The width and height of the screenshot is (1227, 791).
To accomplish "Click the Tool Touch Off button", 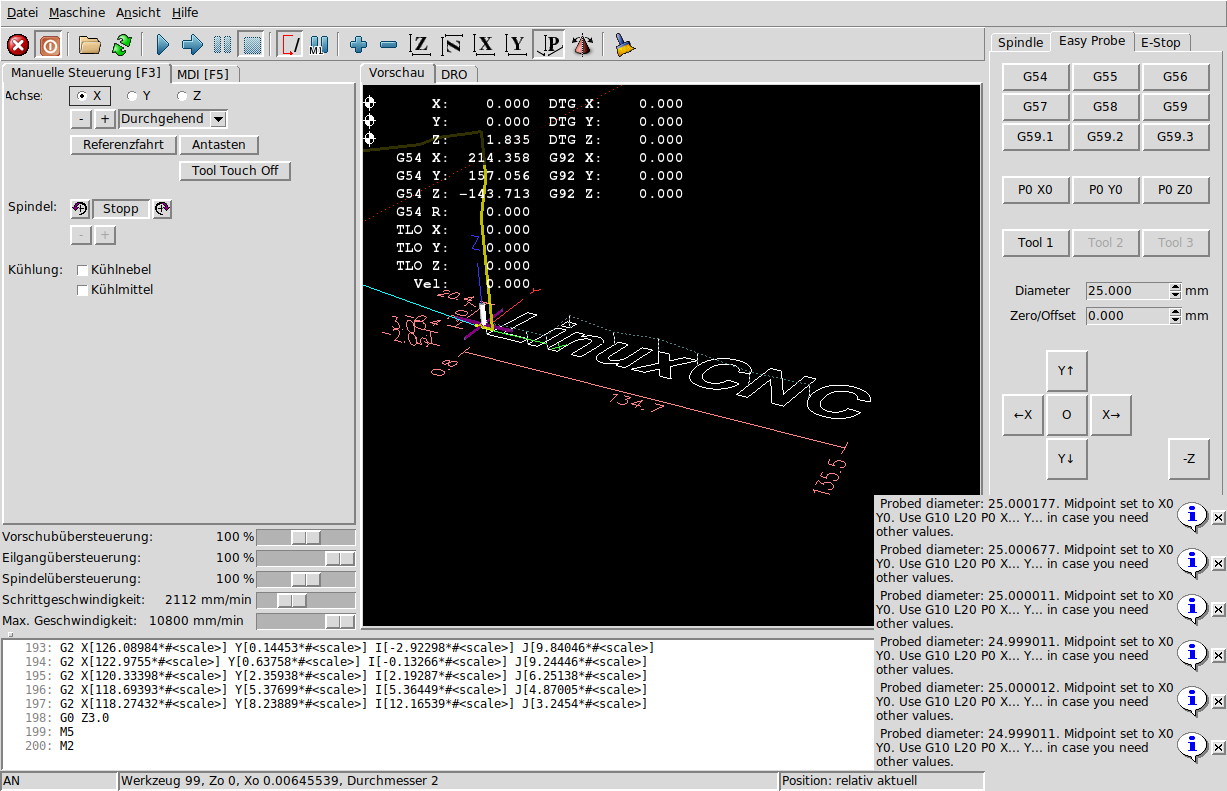I will [x=235, y=171].
